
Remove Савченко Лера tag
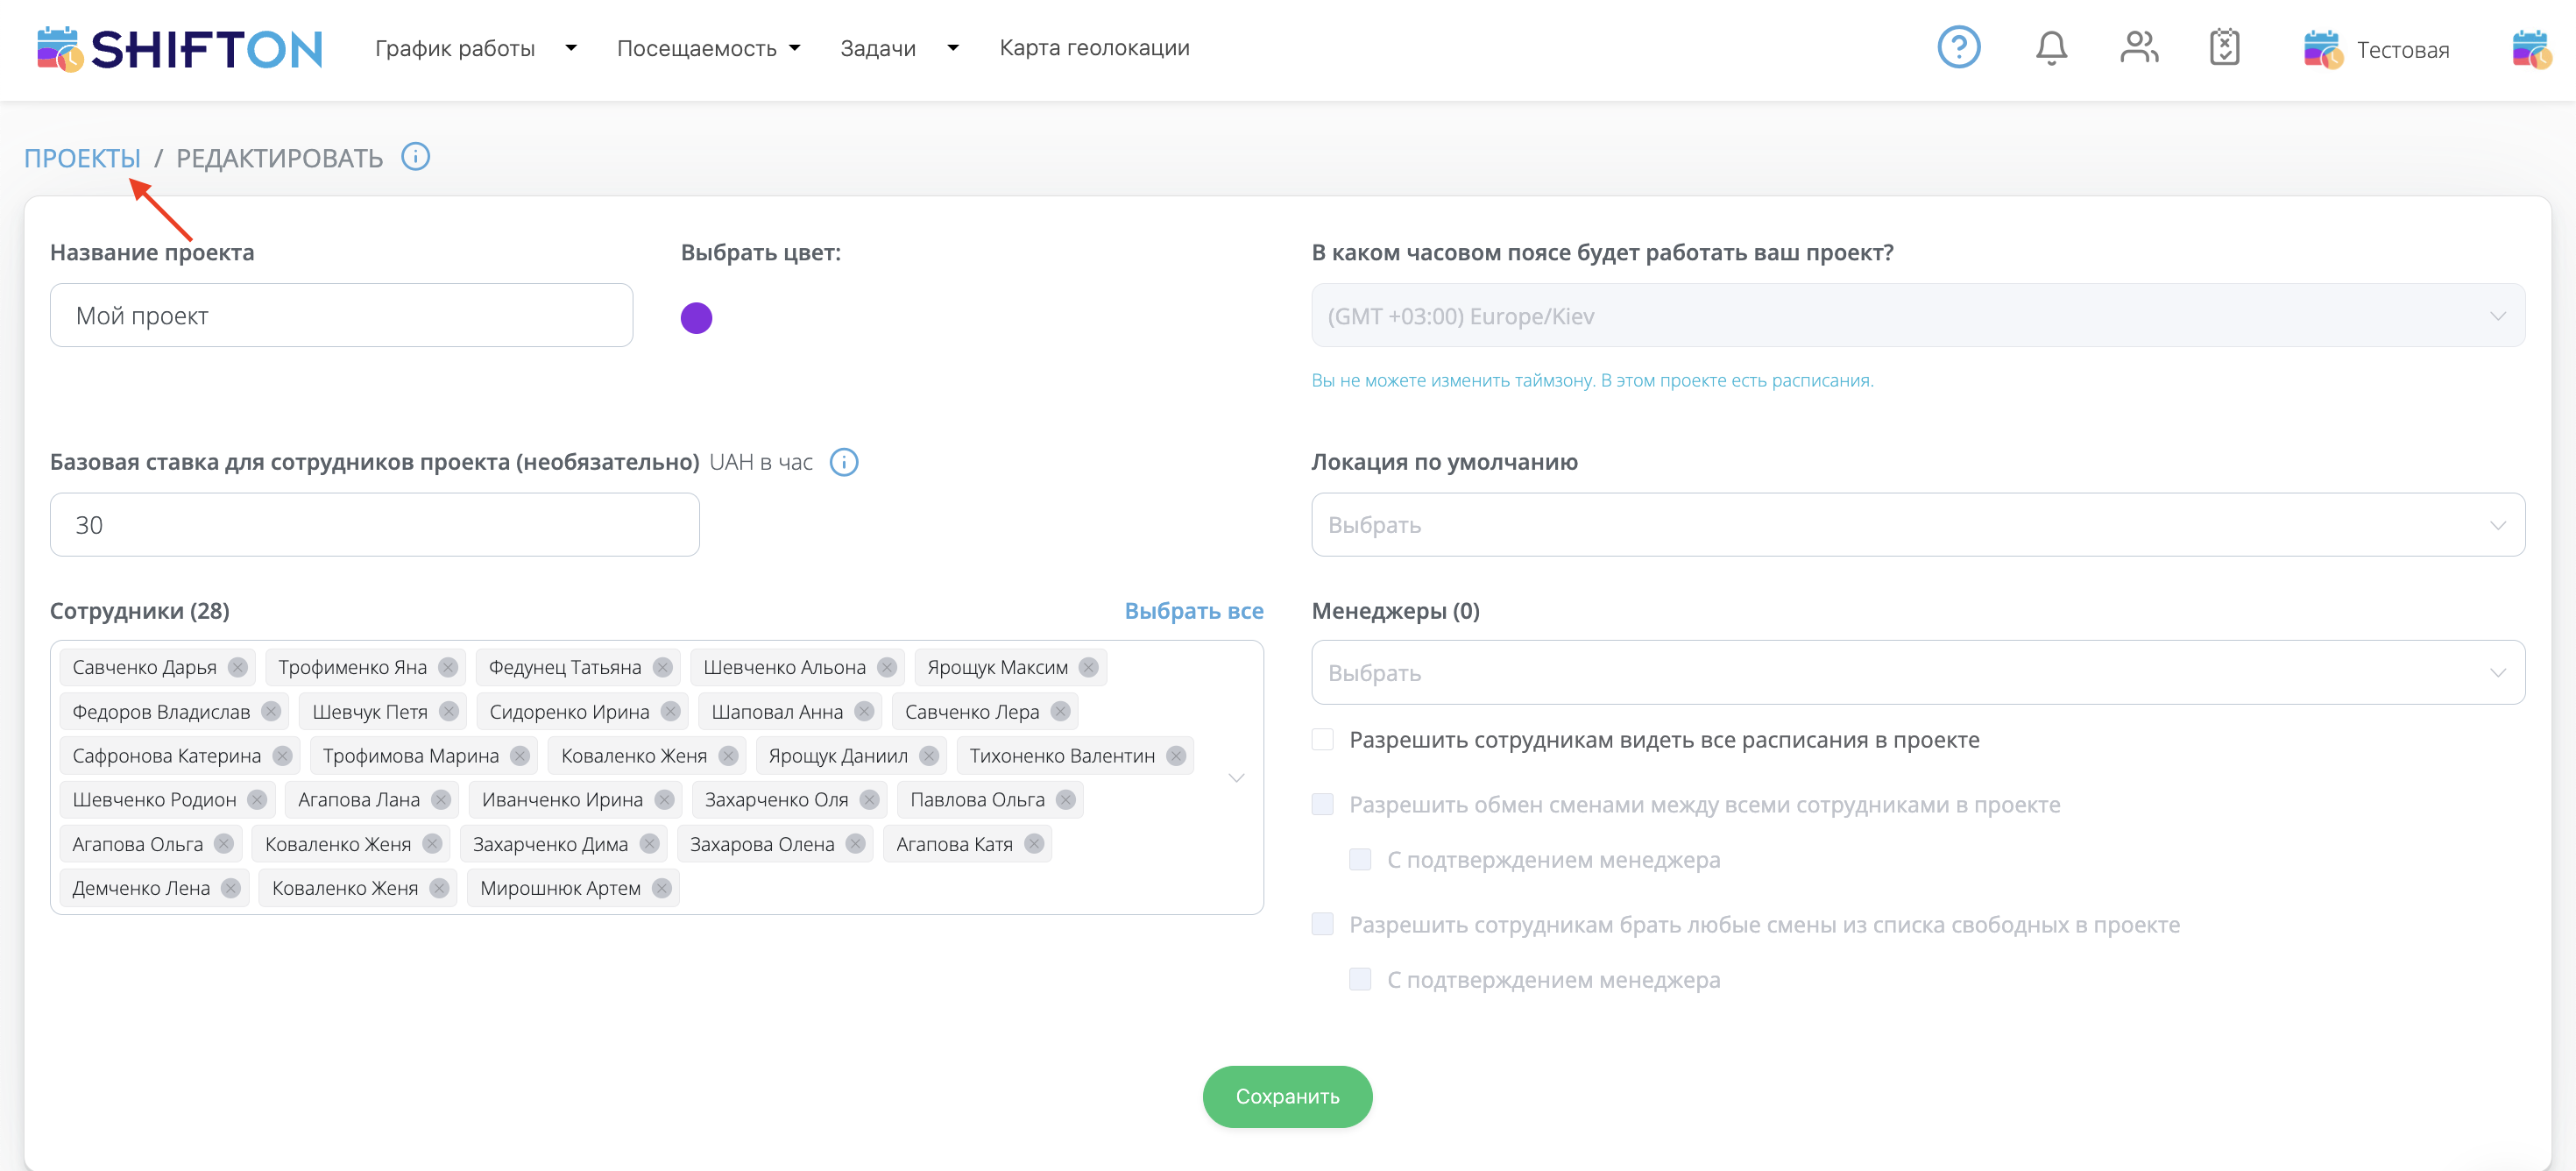pos(1061,711)
